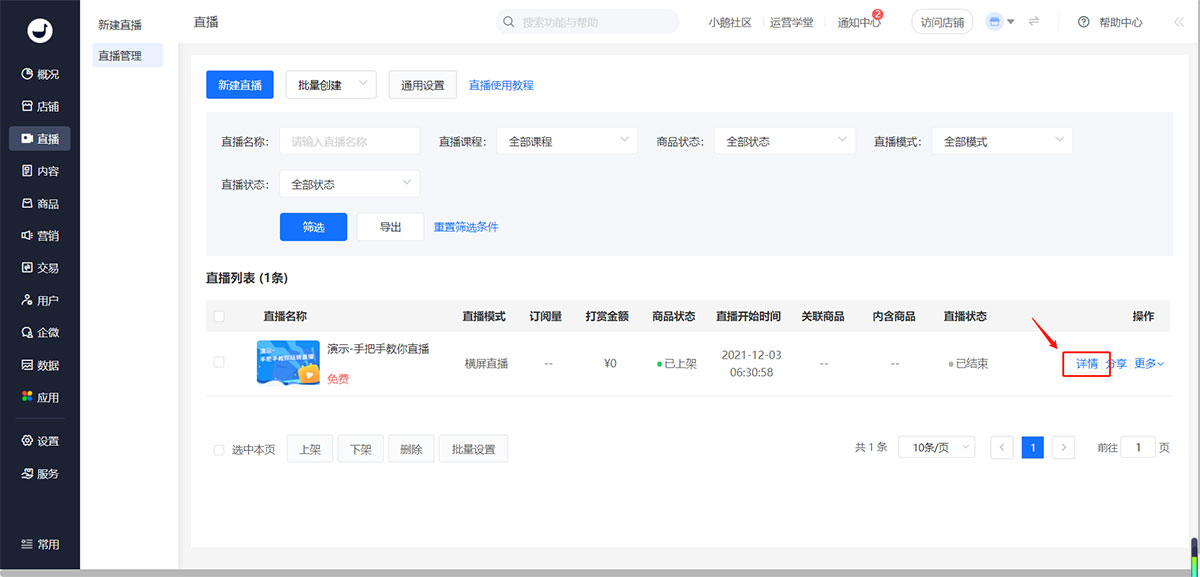
Task: Open the 10条/页 page size dropdown
Action: [936, 448]
